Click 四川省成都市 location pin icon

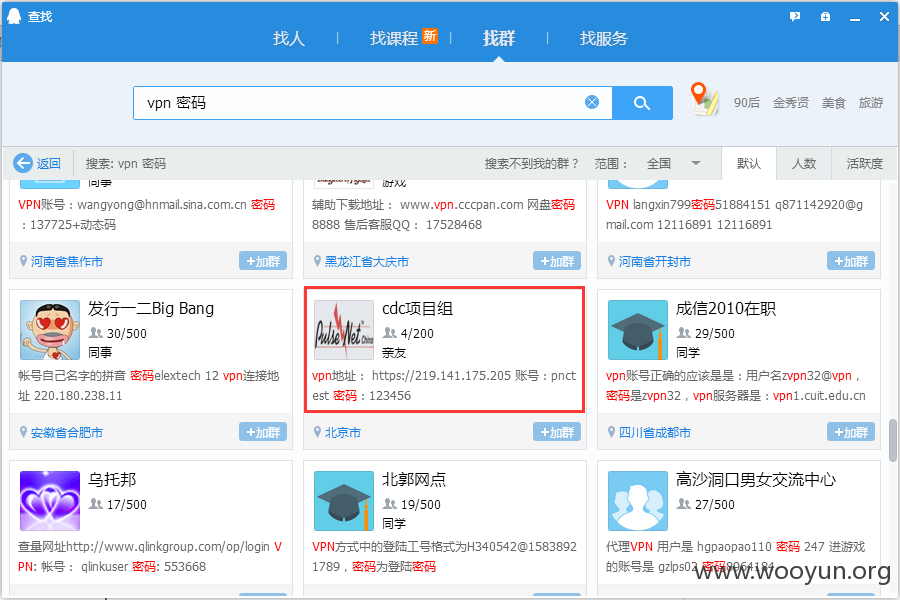[x=611, y=432]
